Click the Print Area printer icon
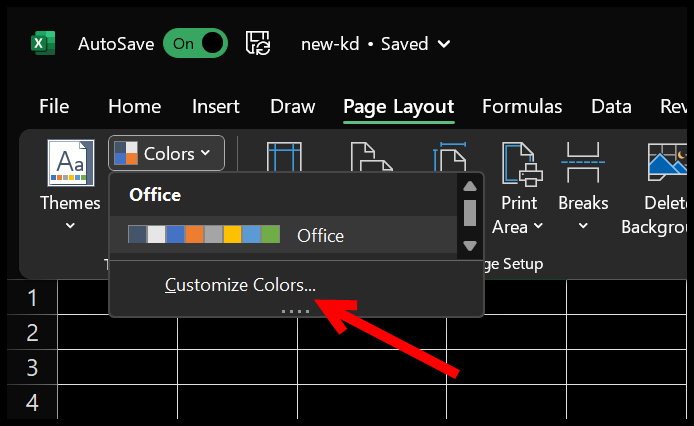Image resolution: width=694 pixels, height=426 pixels. (522, 163)
